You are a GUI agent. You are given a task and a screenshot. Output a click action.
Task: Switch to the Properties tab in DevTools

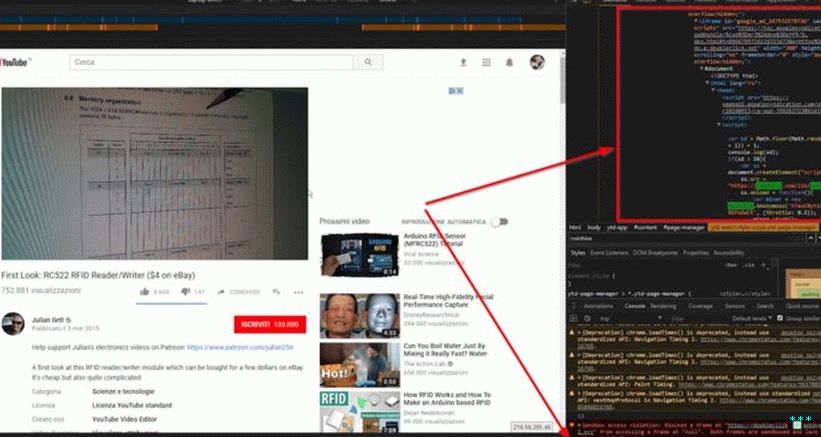click(695, 253)
